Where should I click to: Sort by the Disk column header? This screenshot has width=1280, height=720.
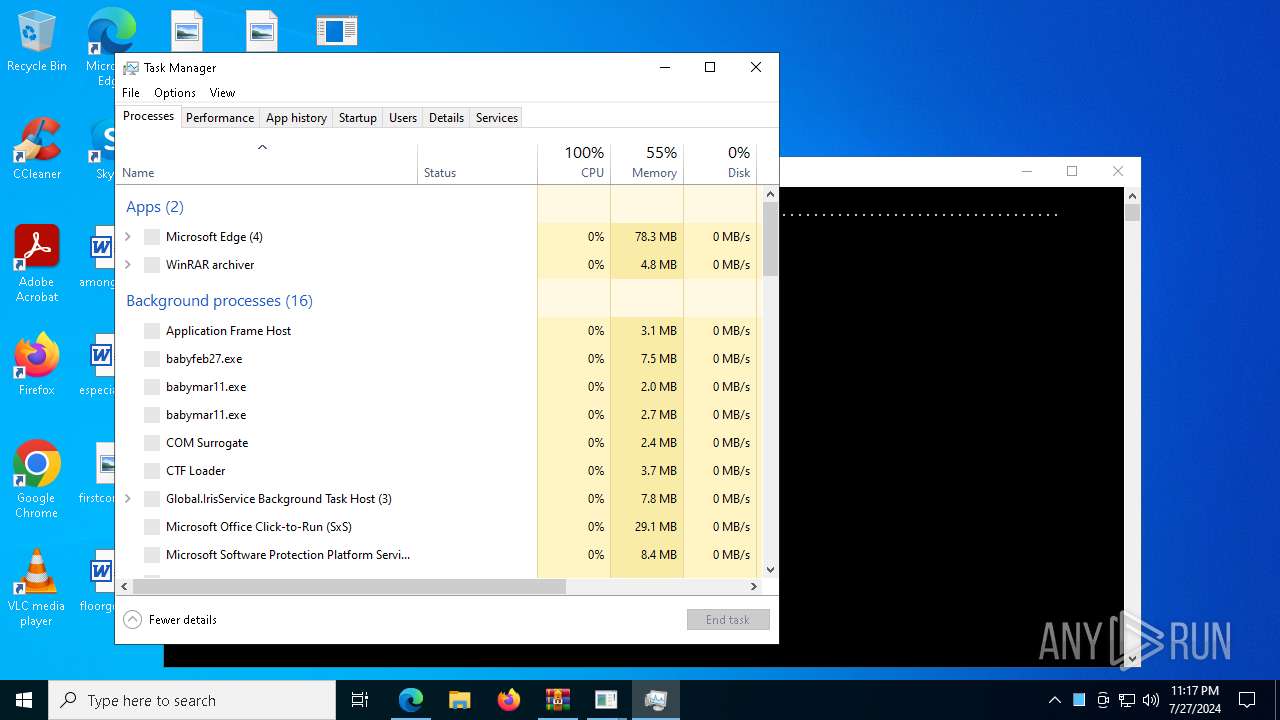pos(720,163)
